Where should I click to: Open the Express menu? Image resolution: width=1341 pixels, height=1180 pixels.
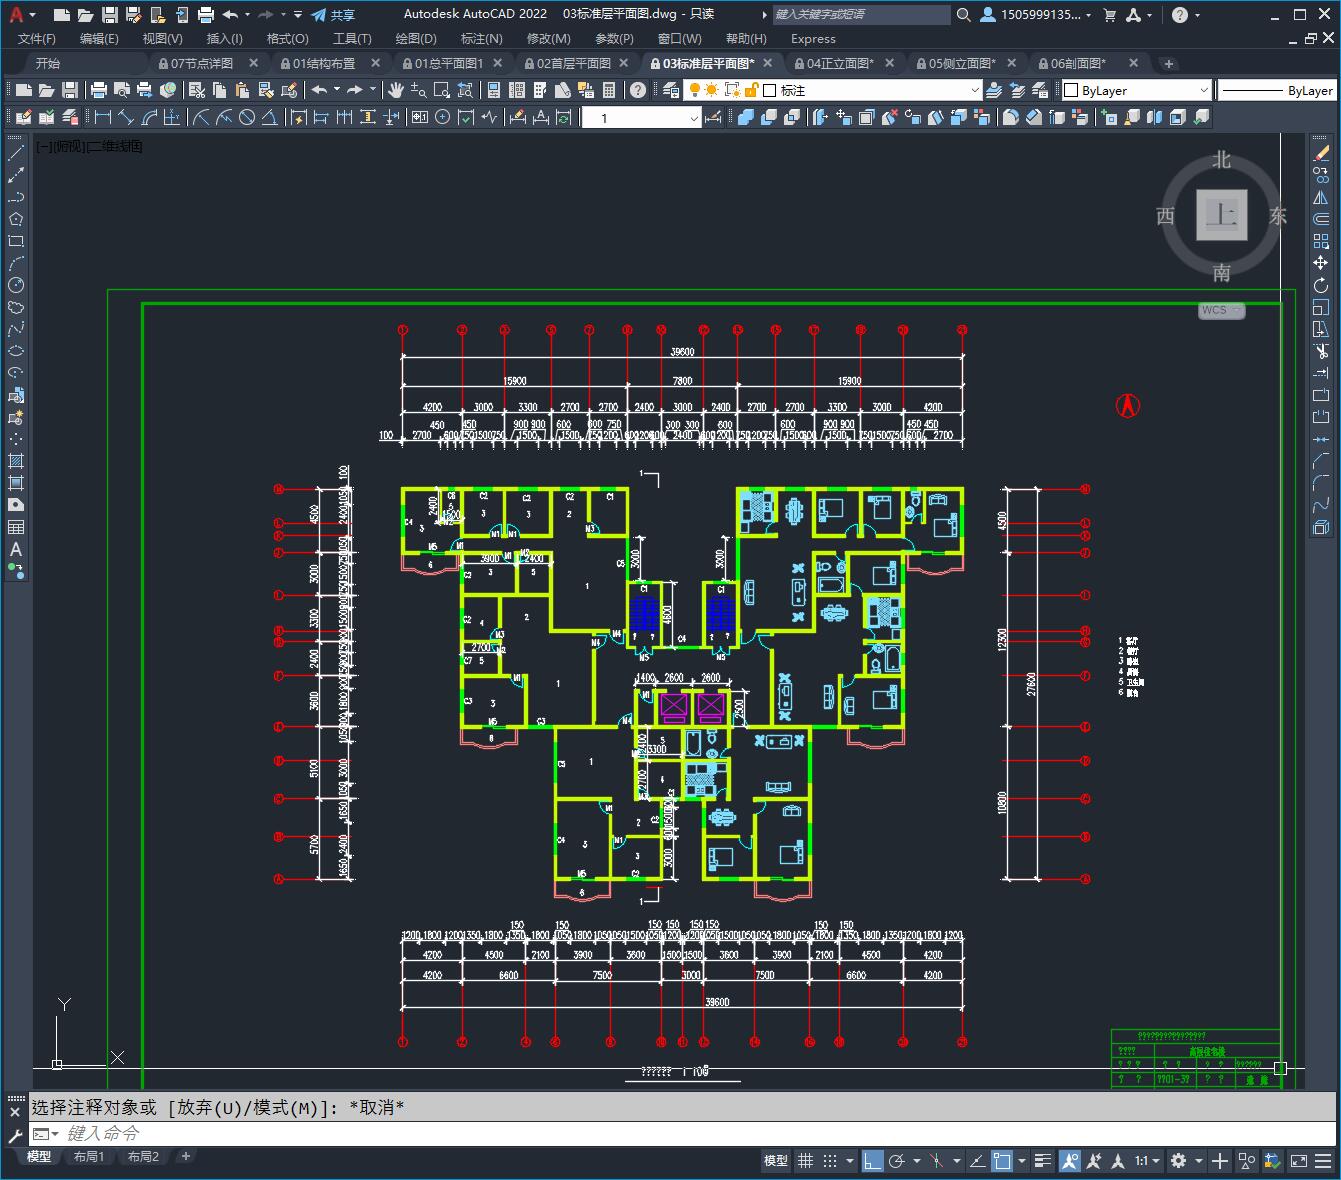(813, 38)
